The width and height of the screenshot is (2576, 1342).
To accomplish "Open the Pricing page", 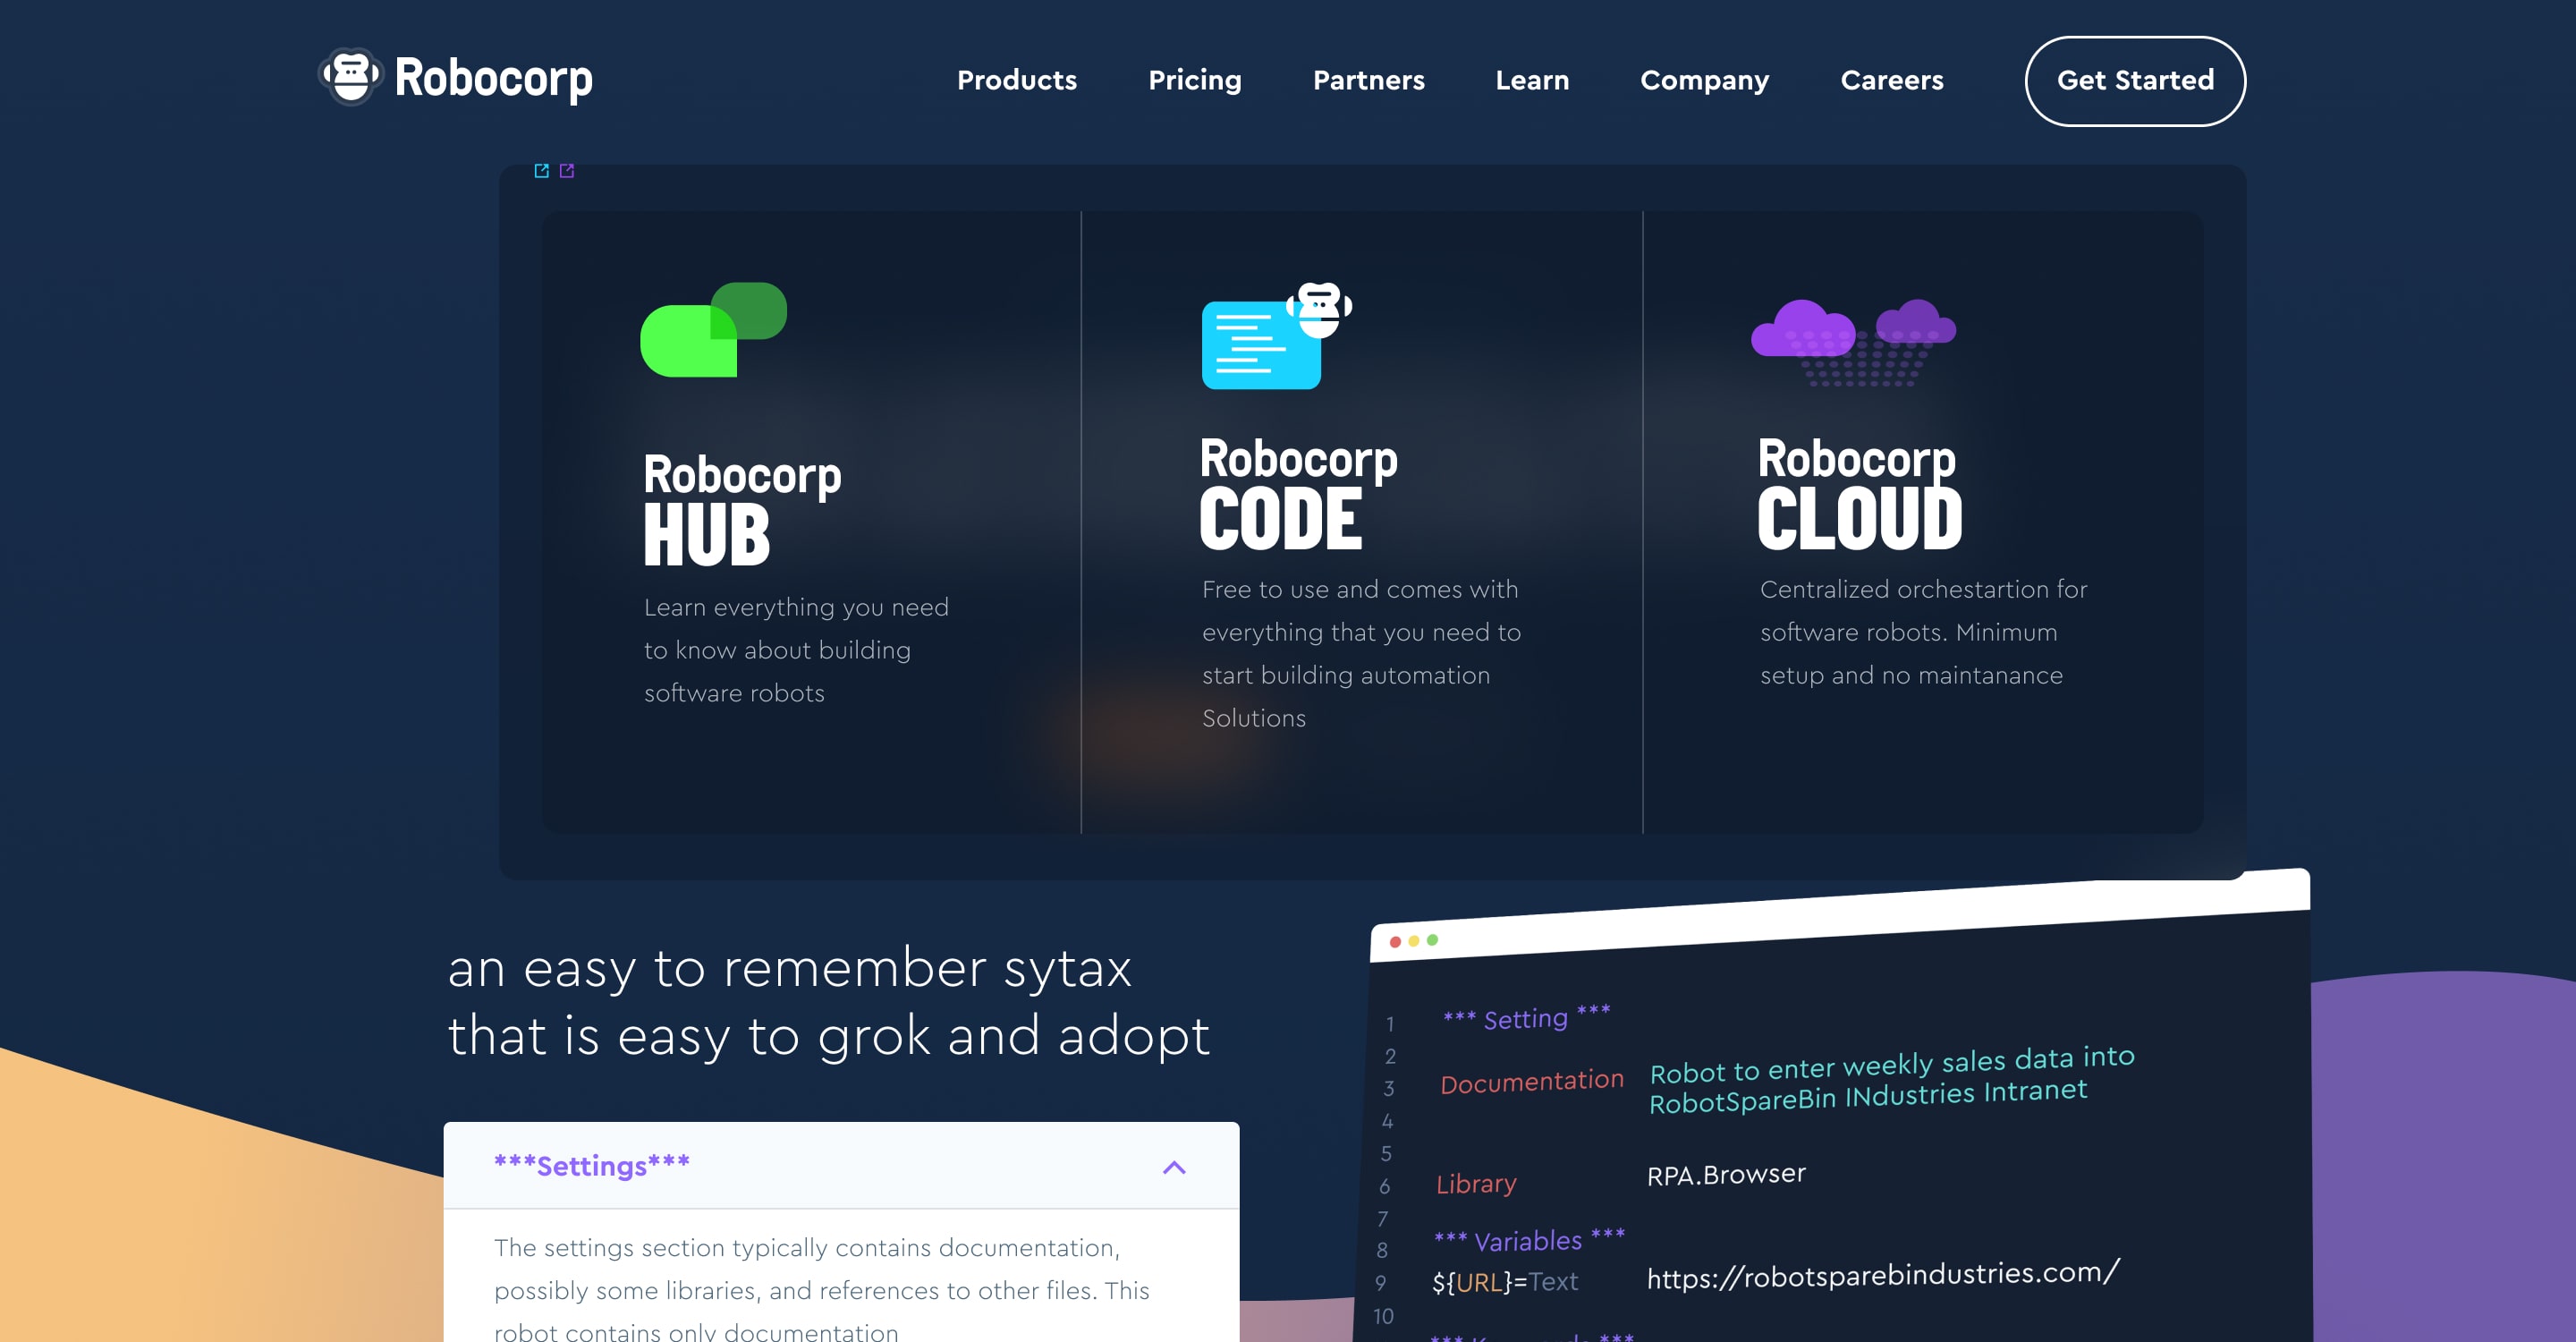I will 1194,80.
